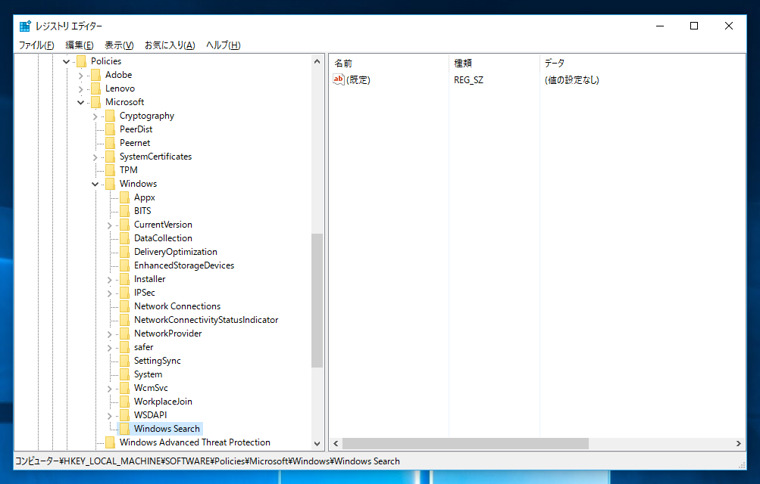Click the Network Connections folder icon
This screenshot has width=760, height=484.
click(125, 306)
